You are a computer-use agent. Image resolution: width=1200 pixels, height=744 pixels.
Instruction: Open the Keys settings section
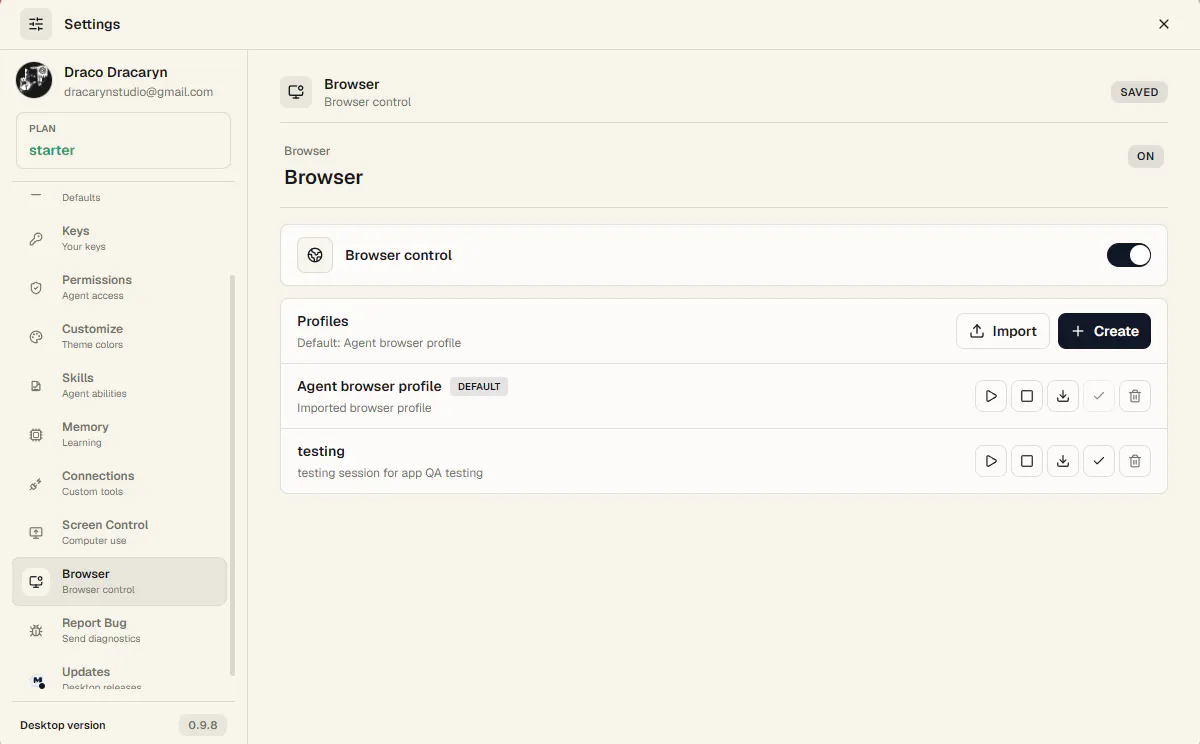point(119,238)
